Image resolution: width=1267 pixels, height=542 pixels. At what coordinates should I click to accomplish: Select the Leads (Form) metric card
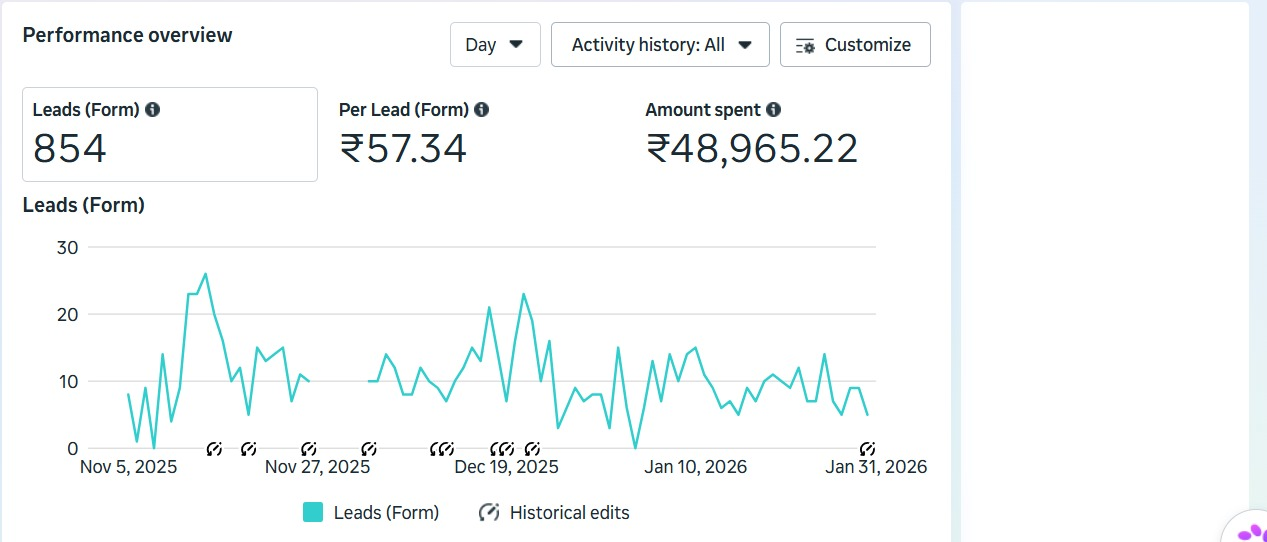tap(170, 134)
